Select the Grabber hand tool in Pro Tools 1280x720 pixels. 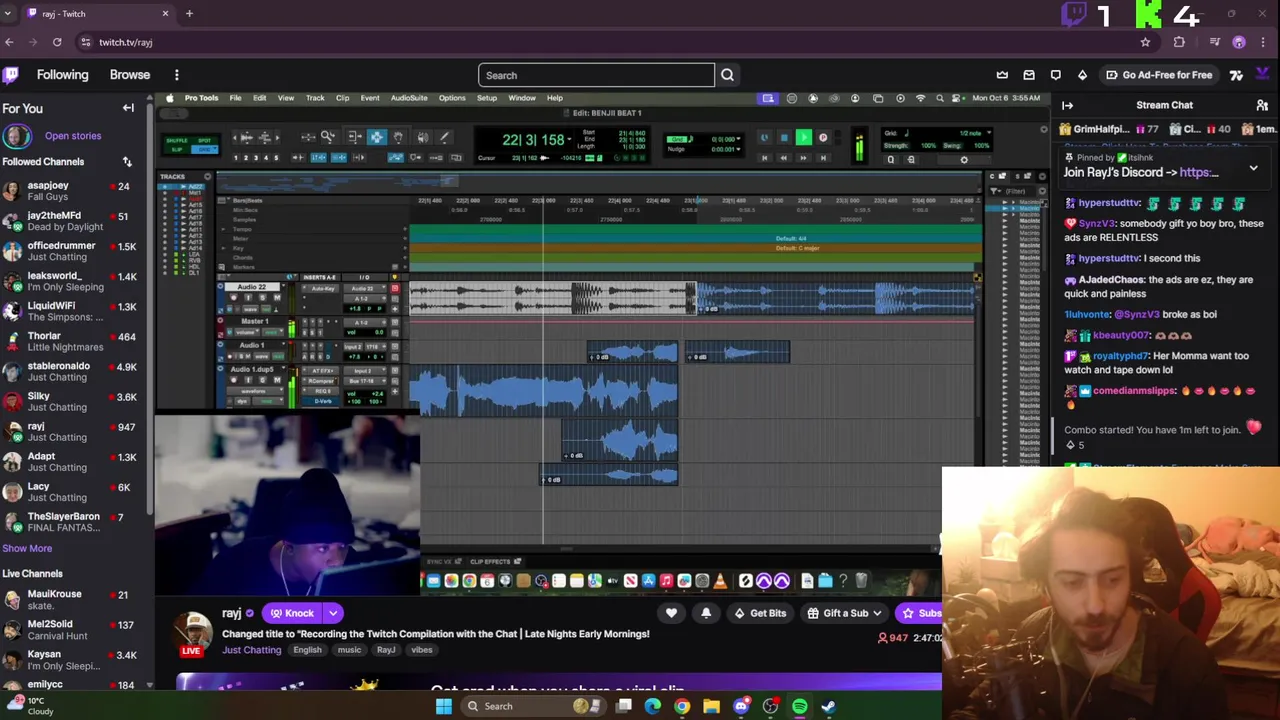tap(398, 137)
